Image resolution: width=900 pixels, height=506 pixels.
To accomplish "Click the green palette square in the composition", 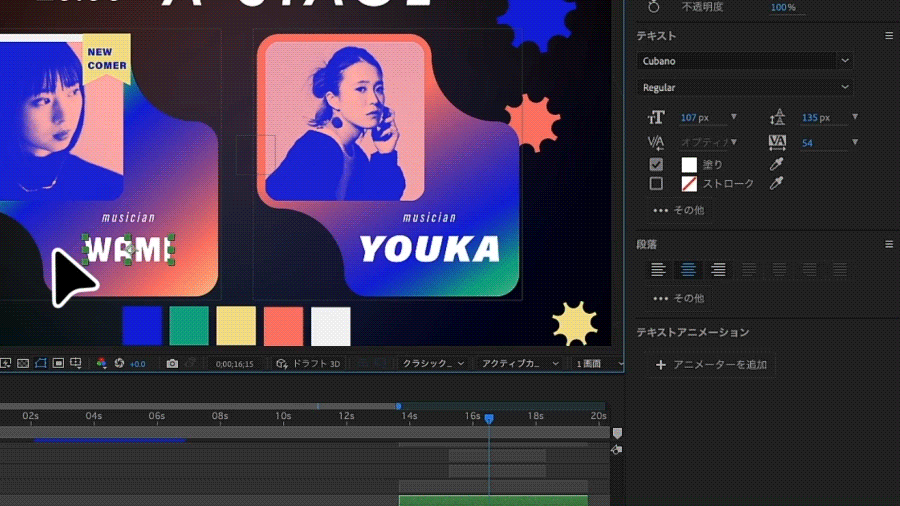I will point(189,326).
